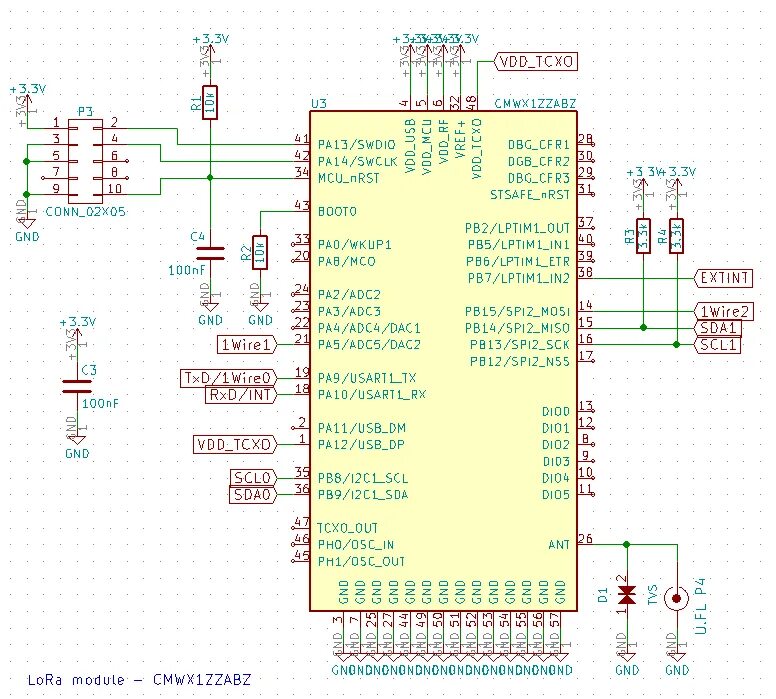Select resistor R1 10k symbol
The width and height of the screenshot is (776, 699).
[210, 102]
